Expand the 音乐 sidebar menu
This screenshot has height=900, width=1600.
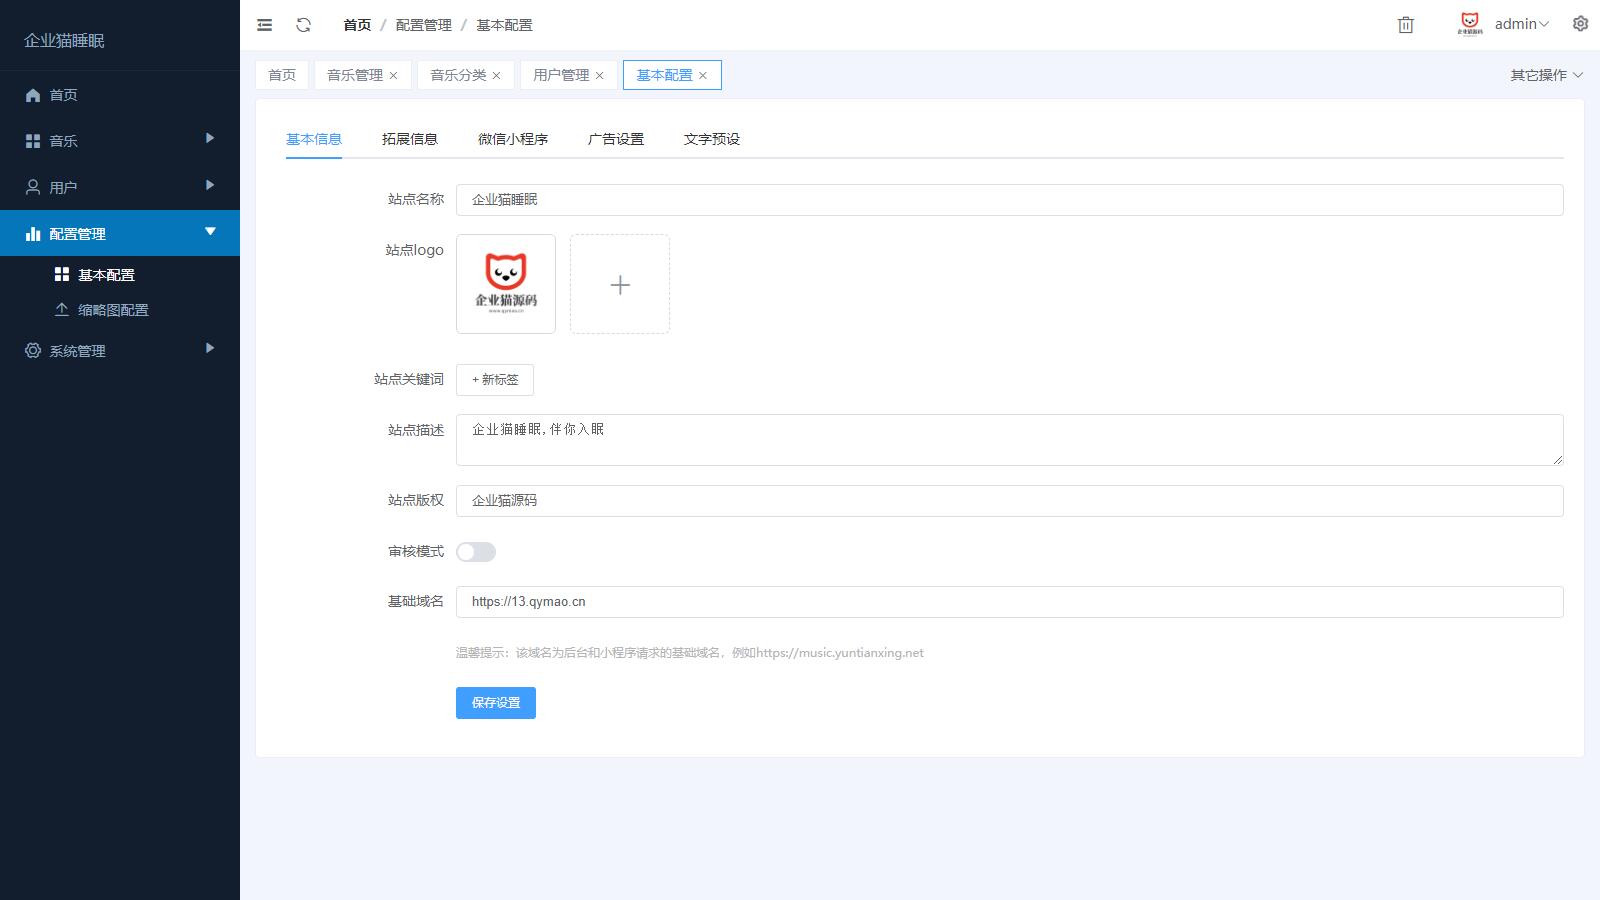[x=120, y=140]
